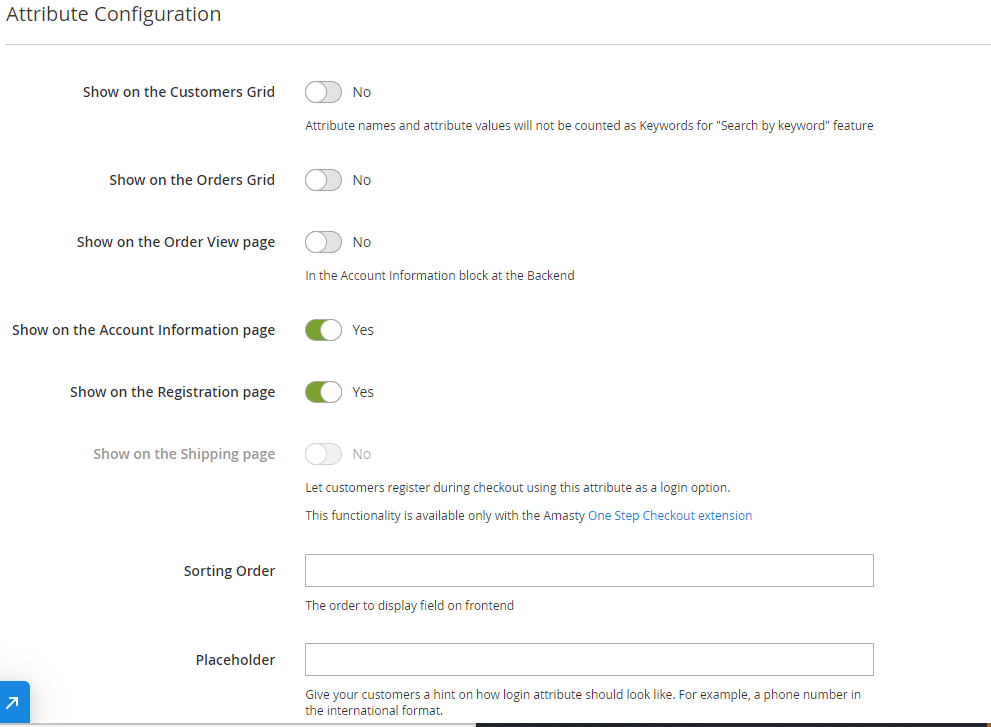Disable the Show on the Account Information page switch
The height and width of the screenshot is (727, 991).
[x=323, y=330]
